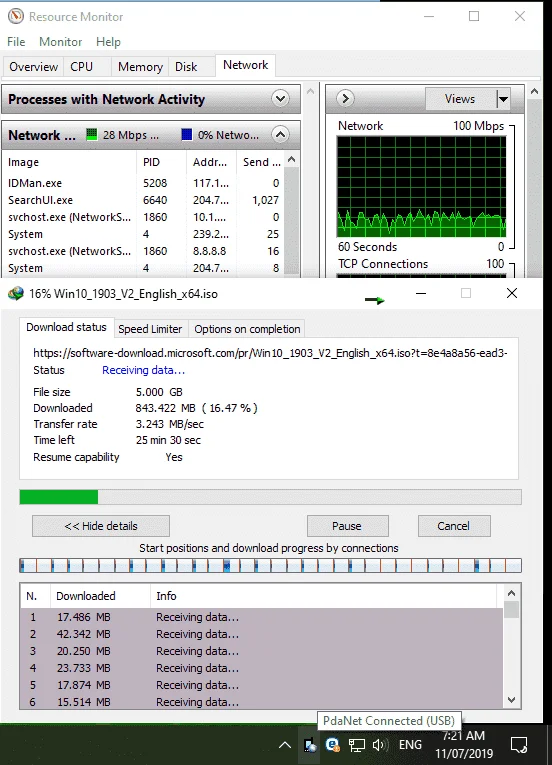
Task: Sort by the Send column header
Action: point(261,162)
